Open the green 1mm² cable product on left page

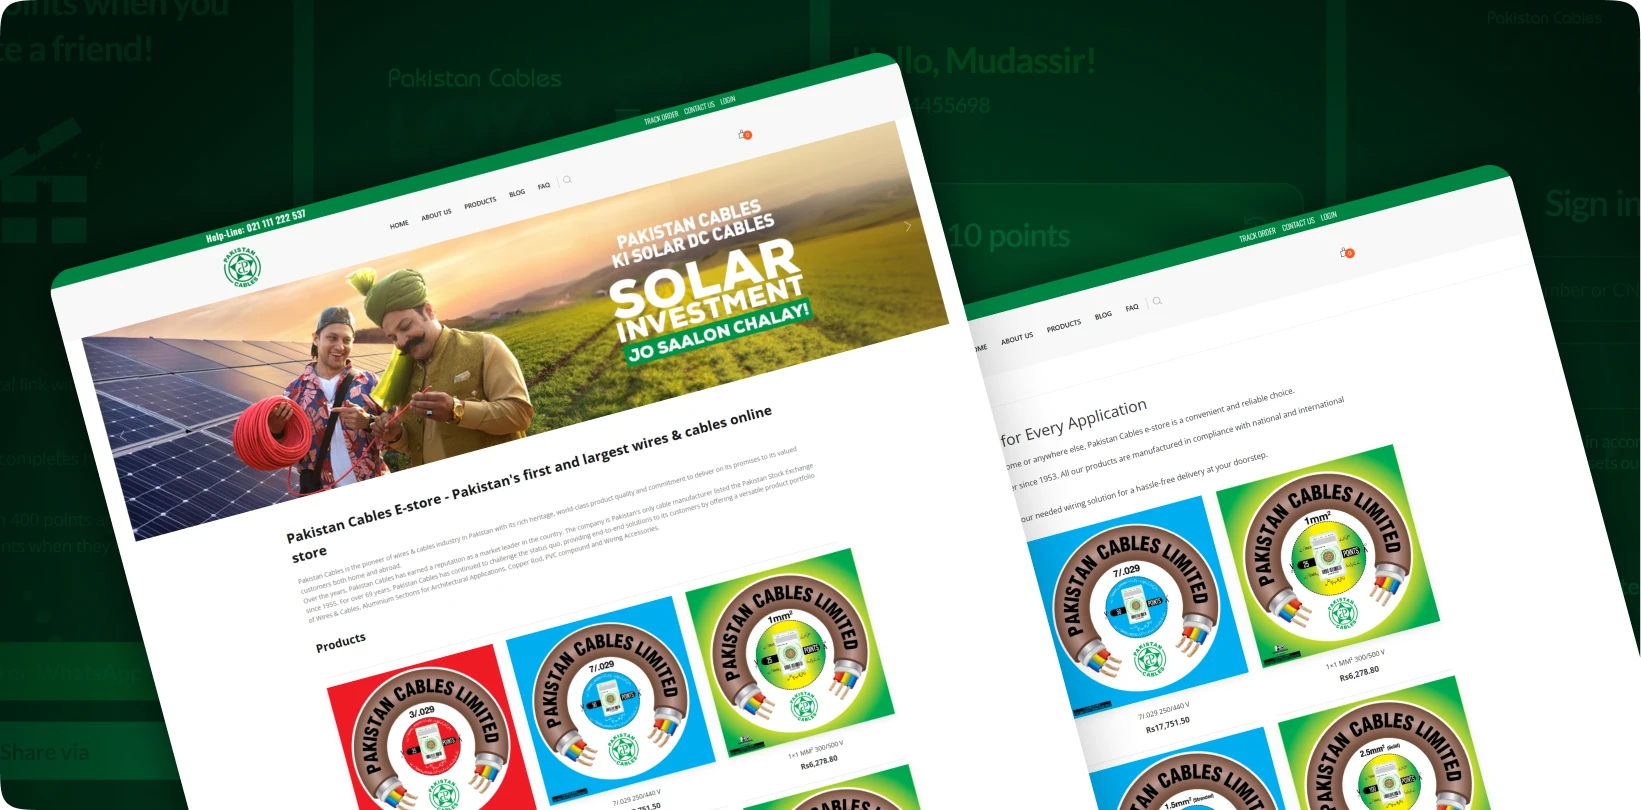click(789, 652)
